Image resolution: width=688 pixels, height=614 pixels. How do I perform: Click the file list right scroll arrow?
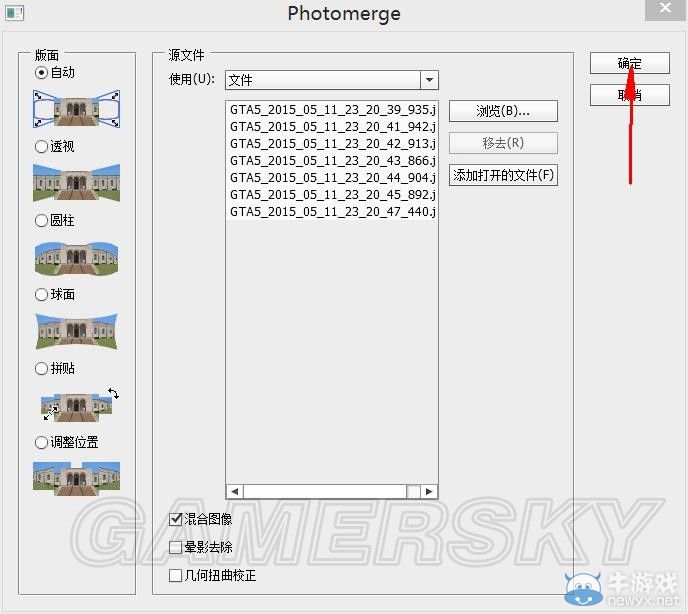429,491
